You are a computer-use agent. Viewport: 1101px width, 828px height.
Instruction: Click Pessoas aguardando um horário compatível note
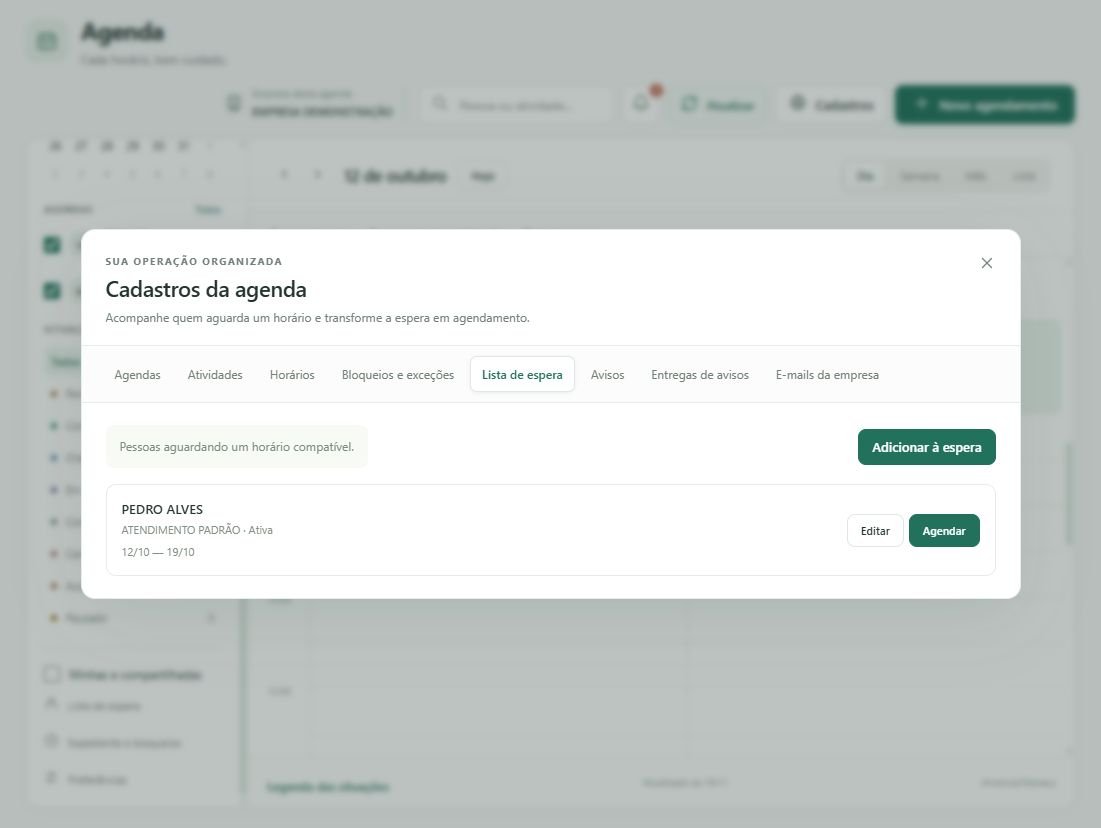coord(237,447)
